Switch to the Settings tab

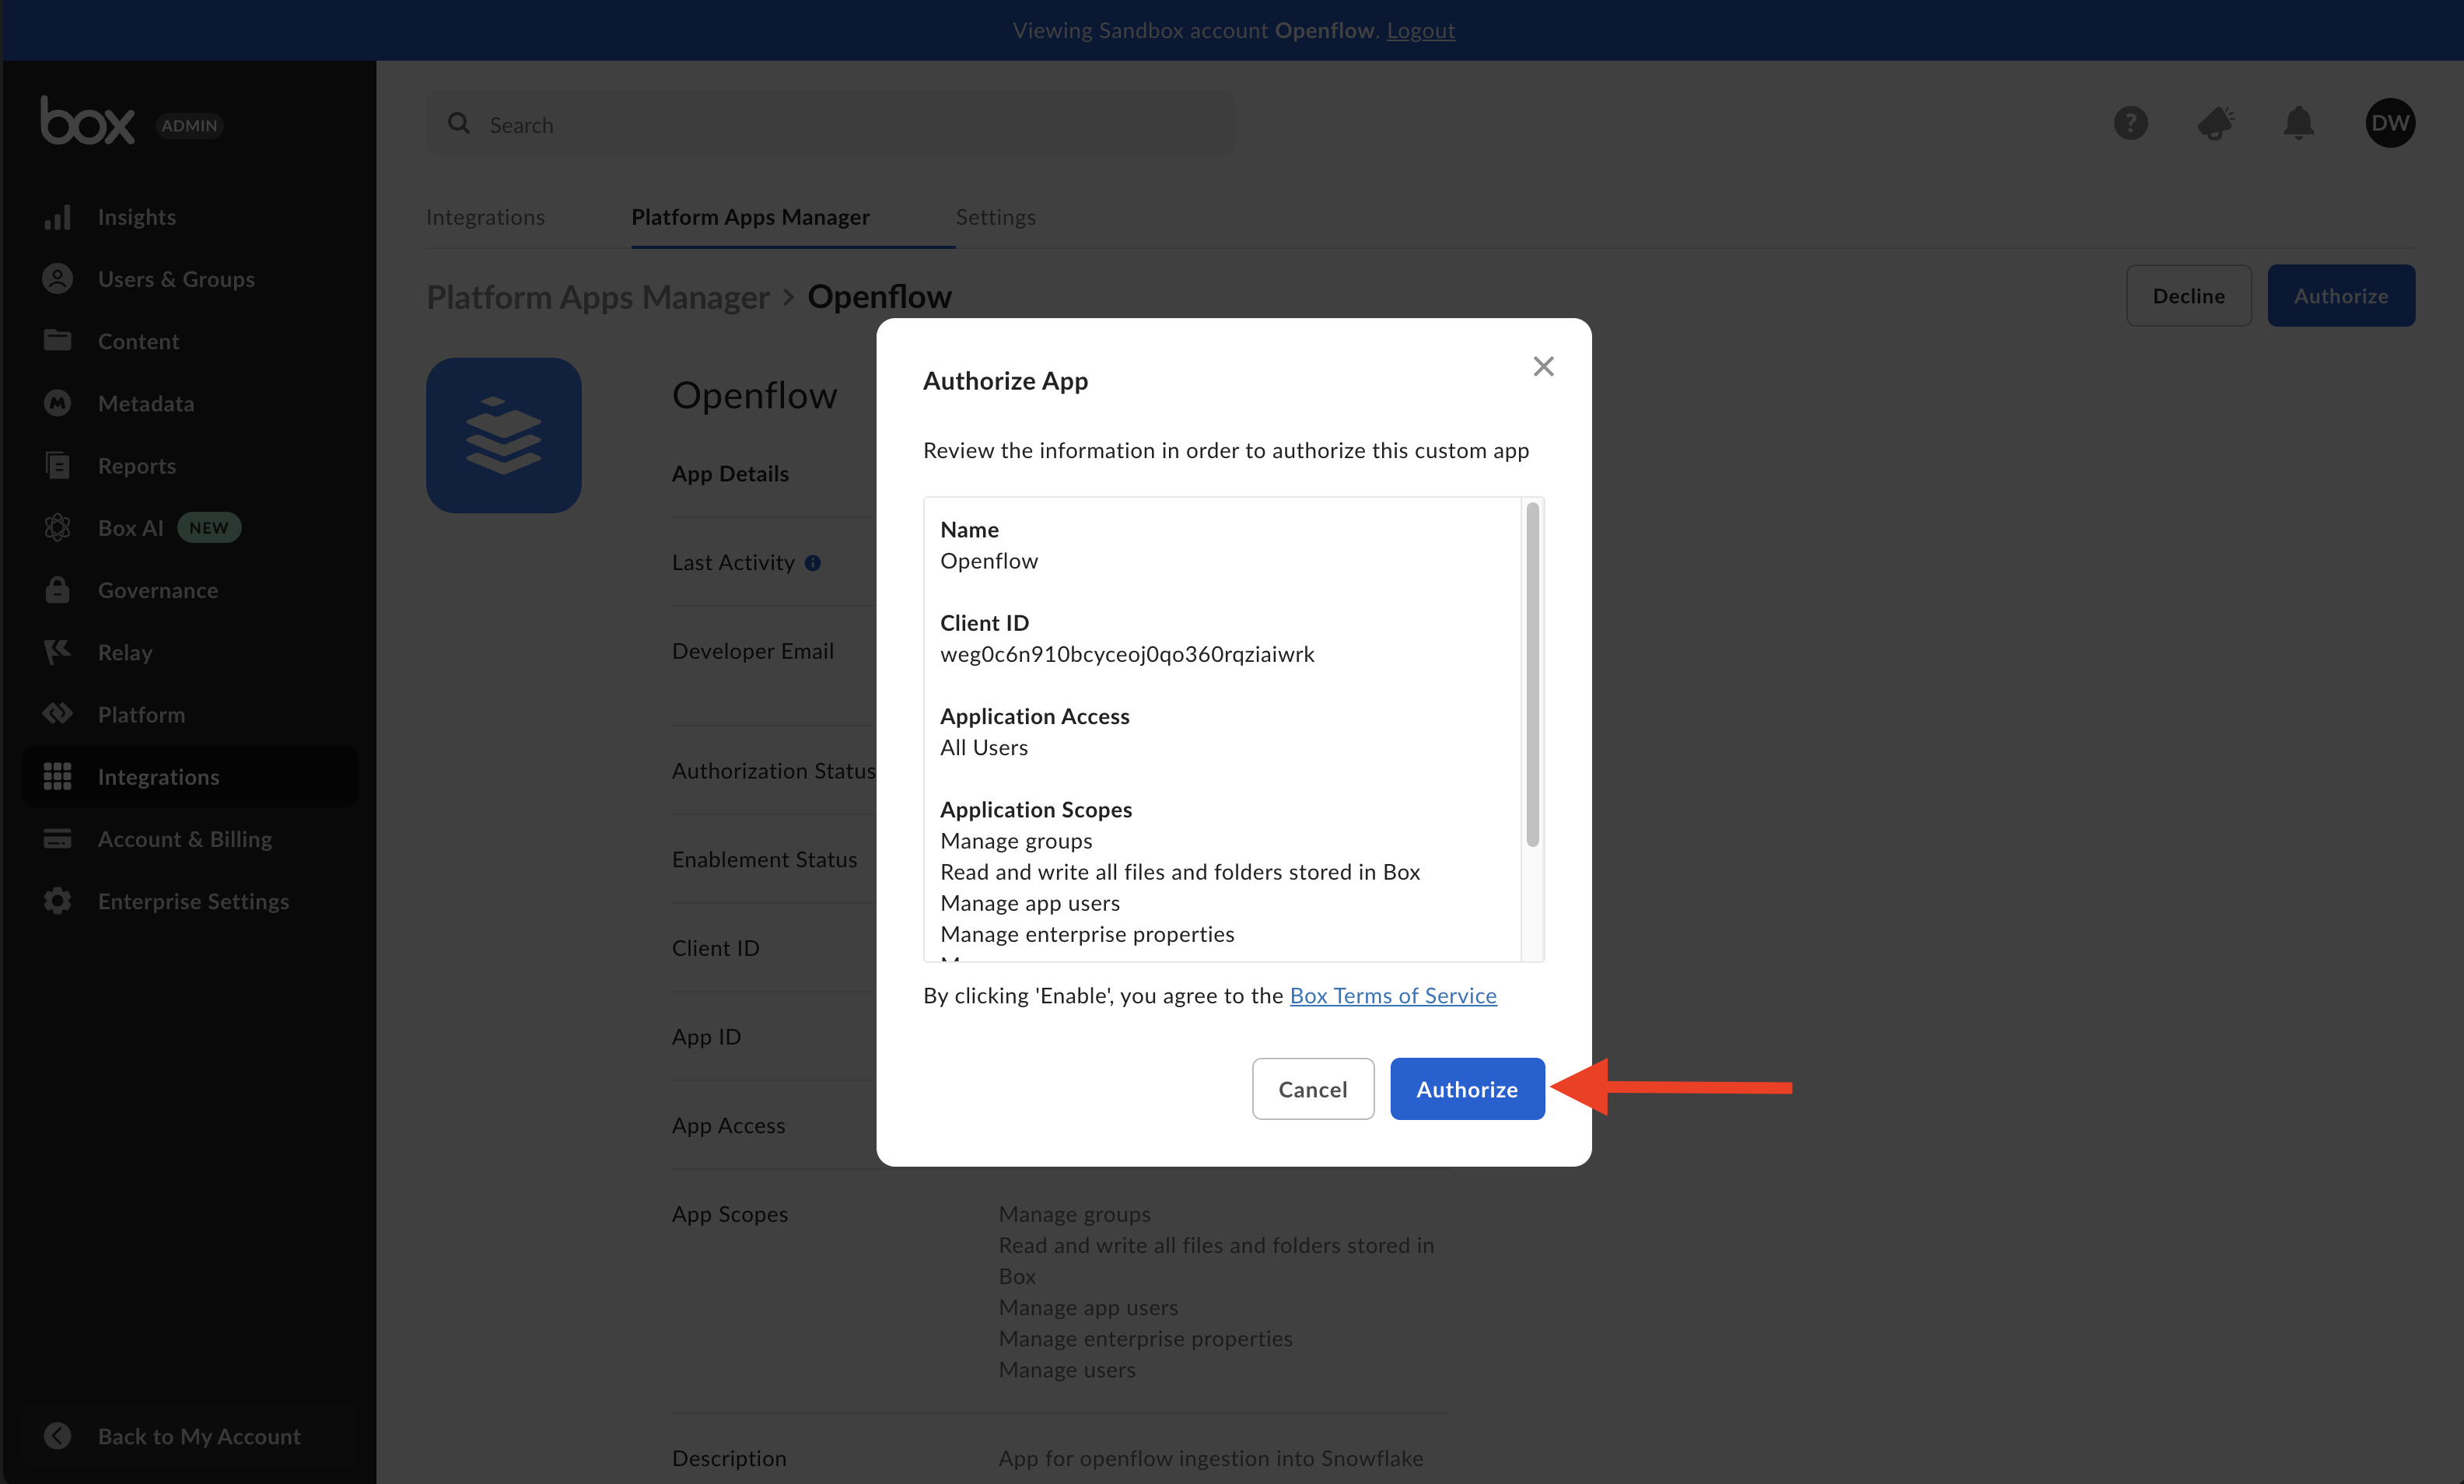995,217
